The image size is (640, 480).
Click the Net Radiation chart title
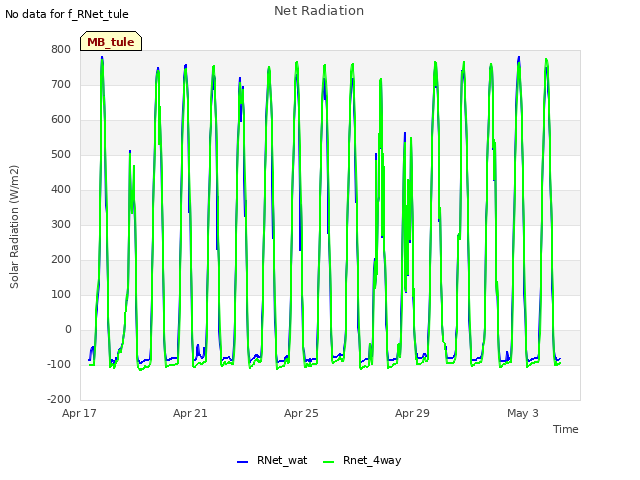coord(319,11)
